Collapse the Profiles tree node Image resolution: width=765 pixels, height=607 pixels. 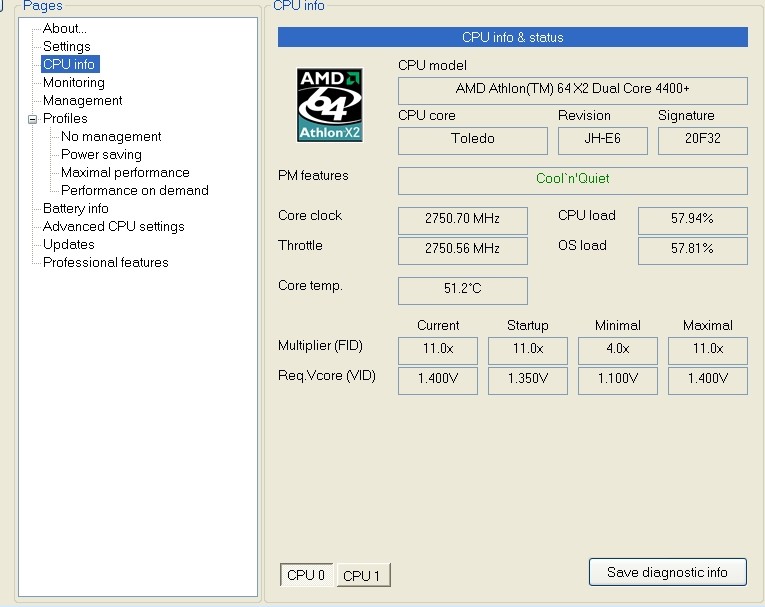[32, 119]
